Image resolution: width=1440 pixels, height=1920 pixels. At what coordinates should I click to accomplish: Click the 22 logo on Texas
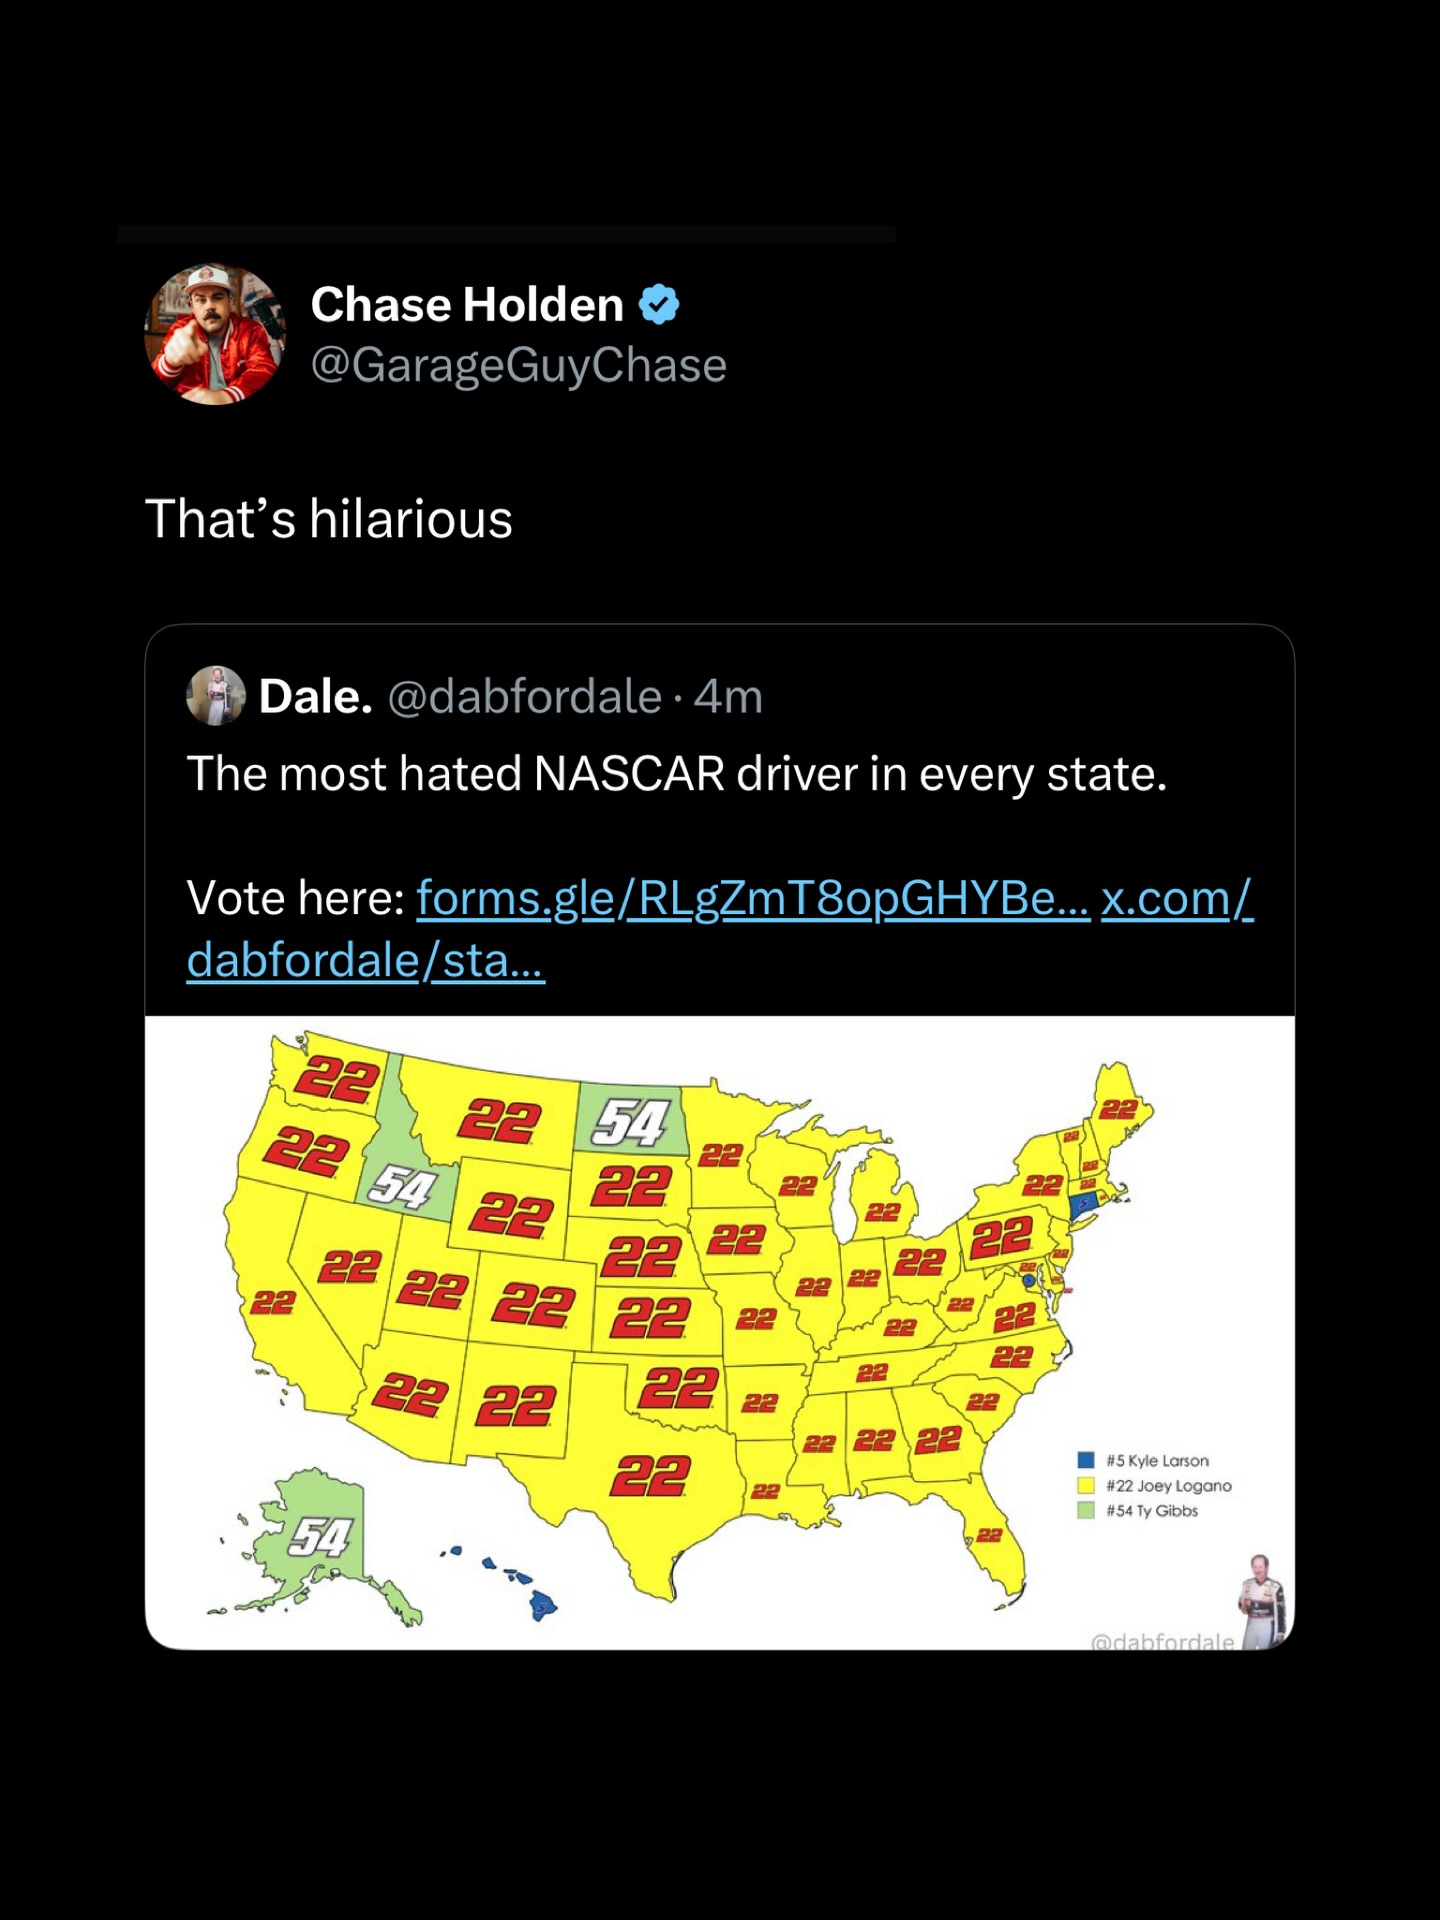(x=651, y=1475)
